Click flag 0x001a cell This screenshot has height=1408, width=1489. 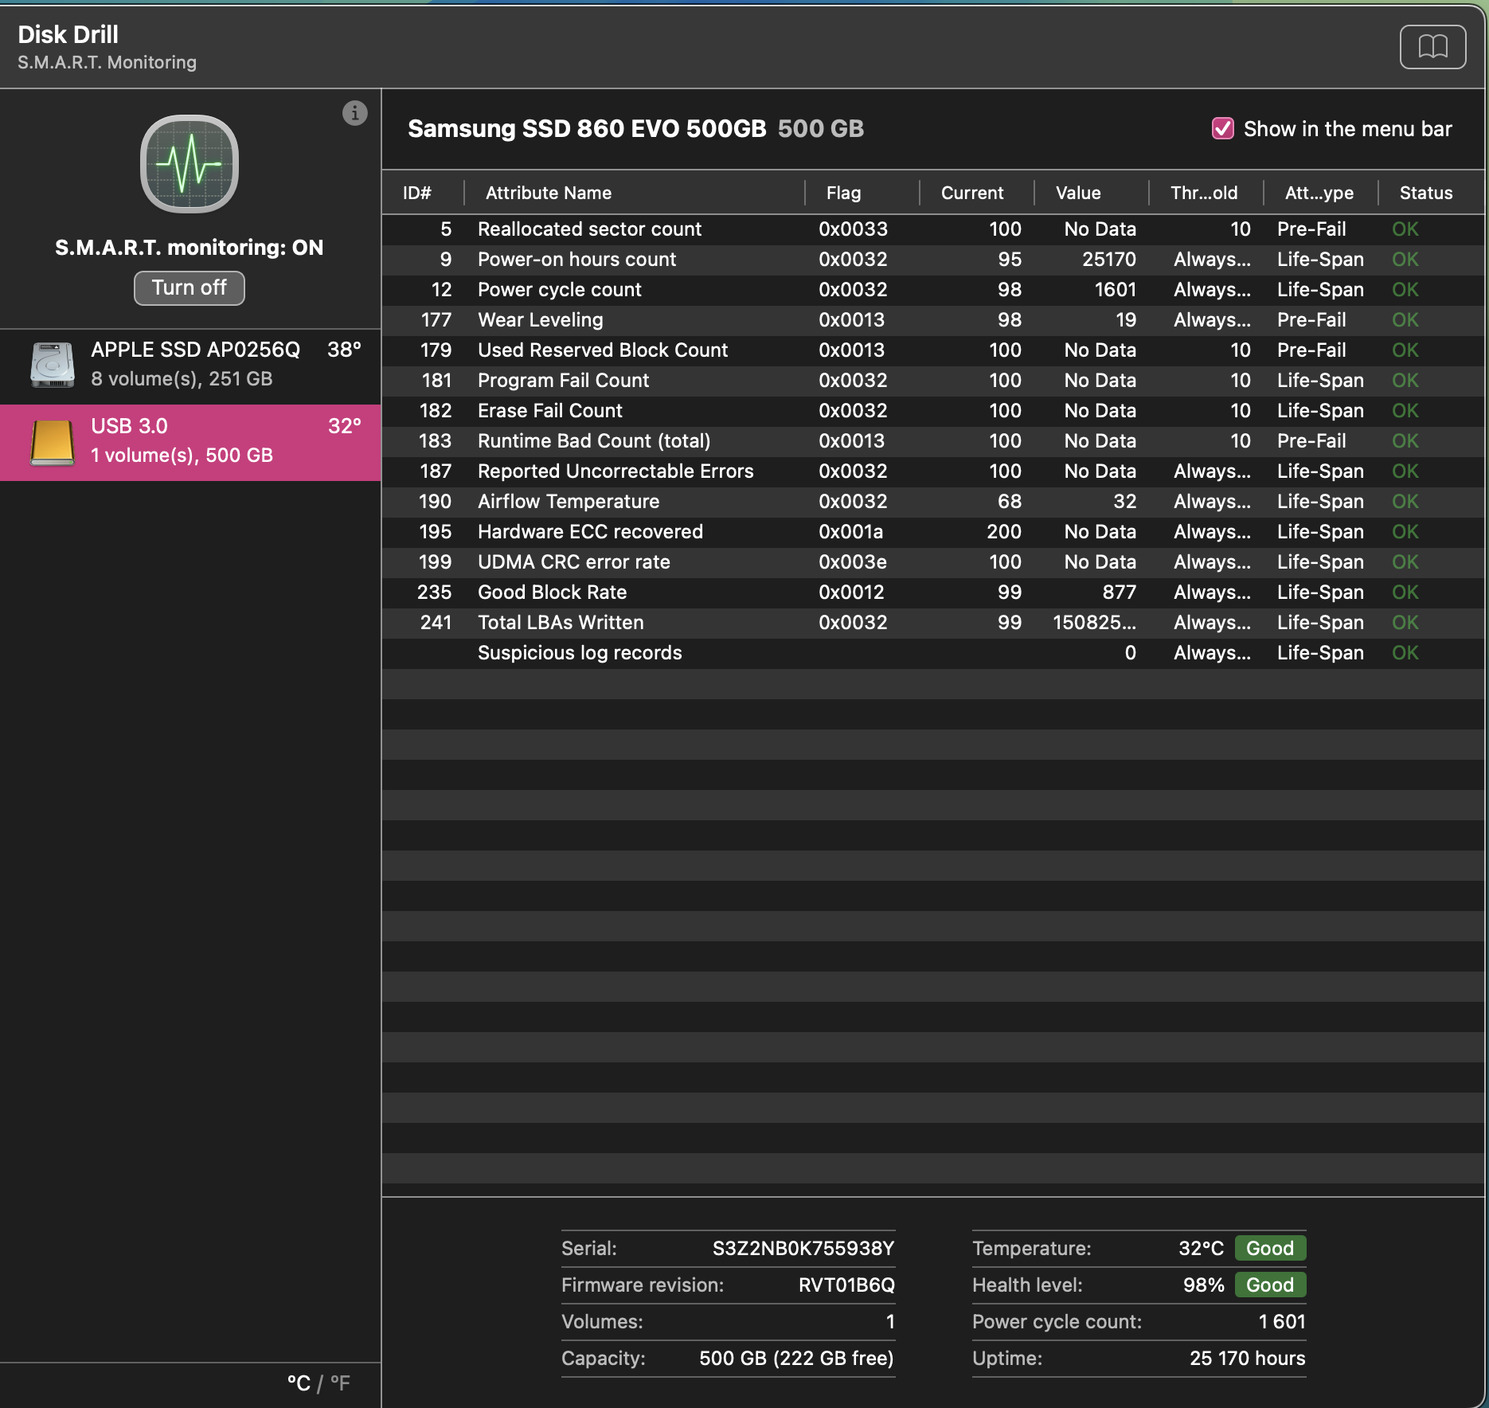851,531
